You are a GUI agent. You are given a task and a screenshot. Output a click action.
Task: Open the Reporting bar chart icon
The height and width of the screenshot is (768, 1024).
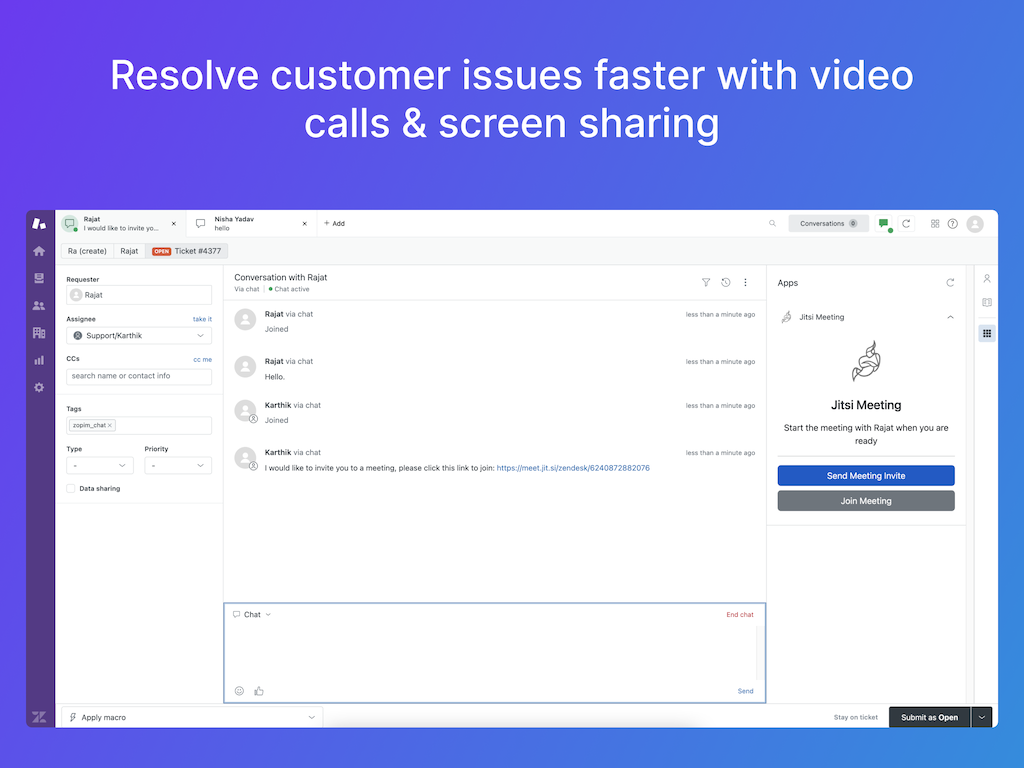pos(39,360)
